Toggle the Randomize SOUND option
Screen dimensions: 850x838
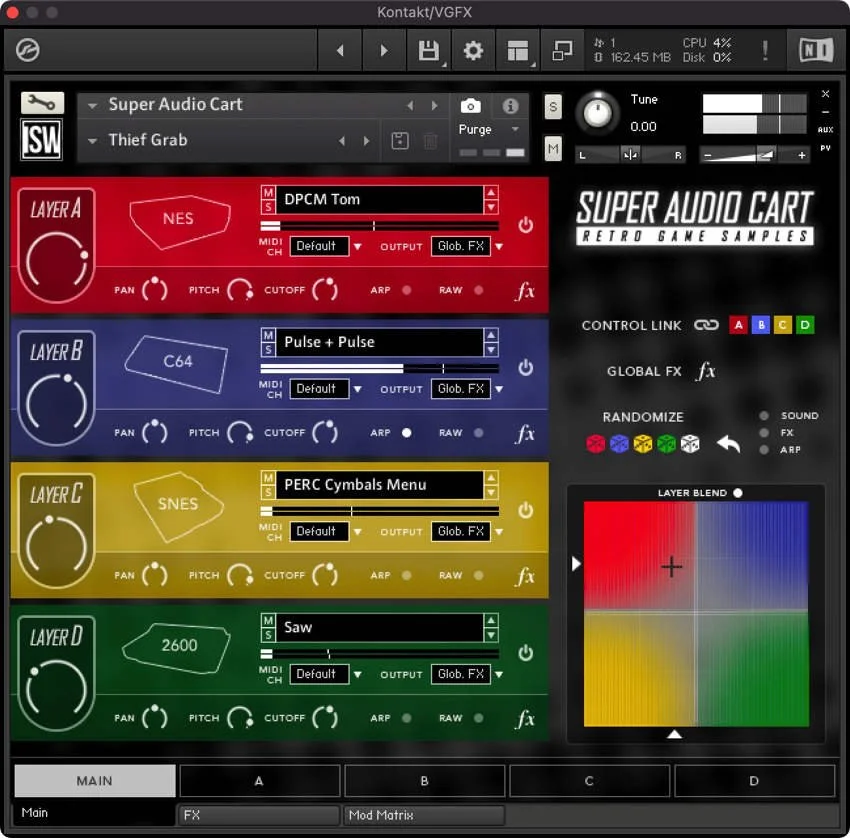[764, 416]
